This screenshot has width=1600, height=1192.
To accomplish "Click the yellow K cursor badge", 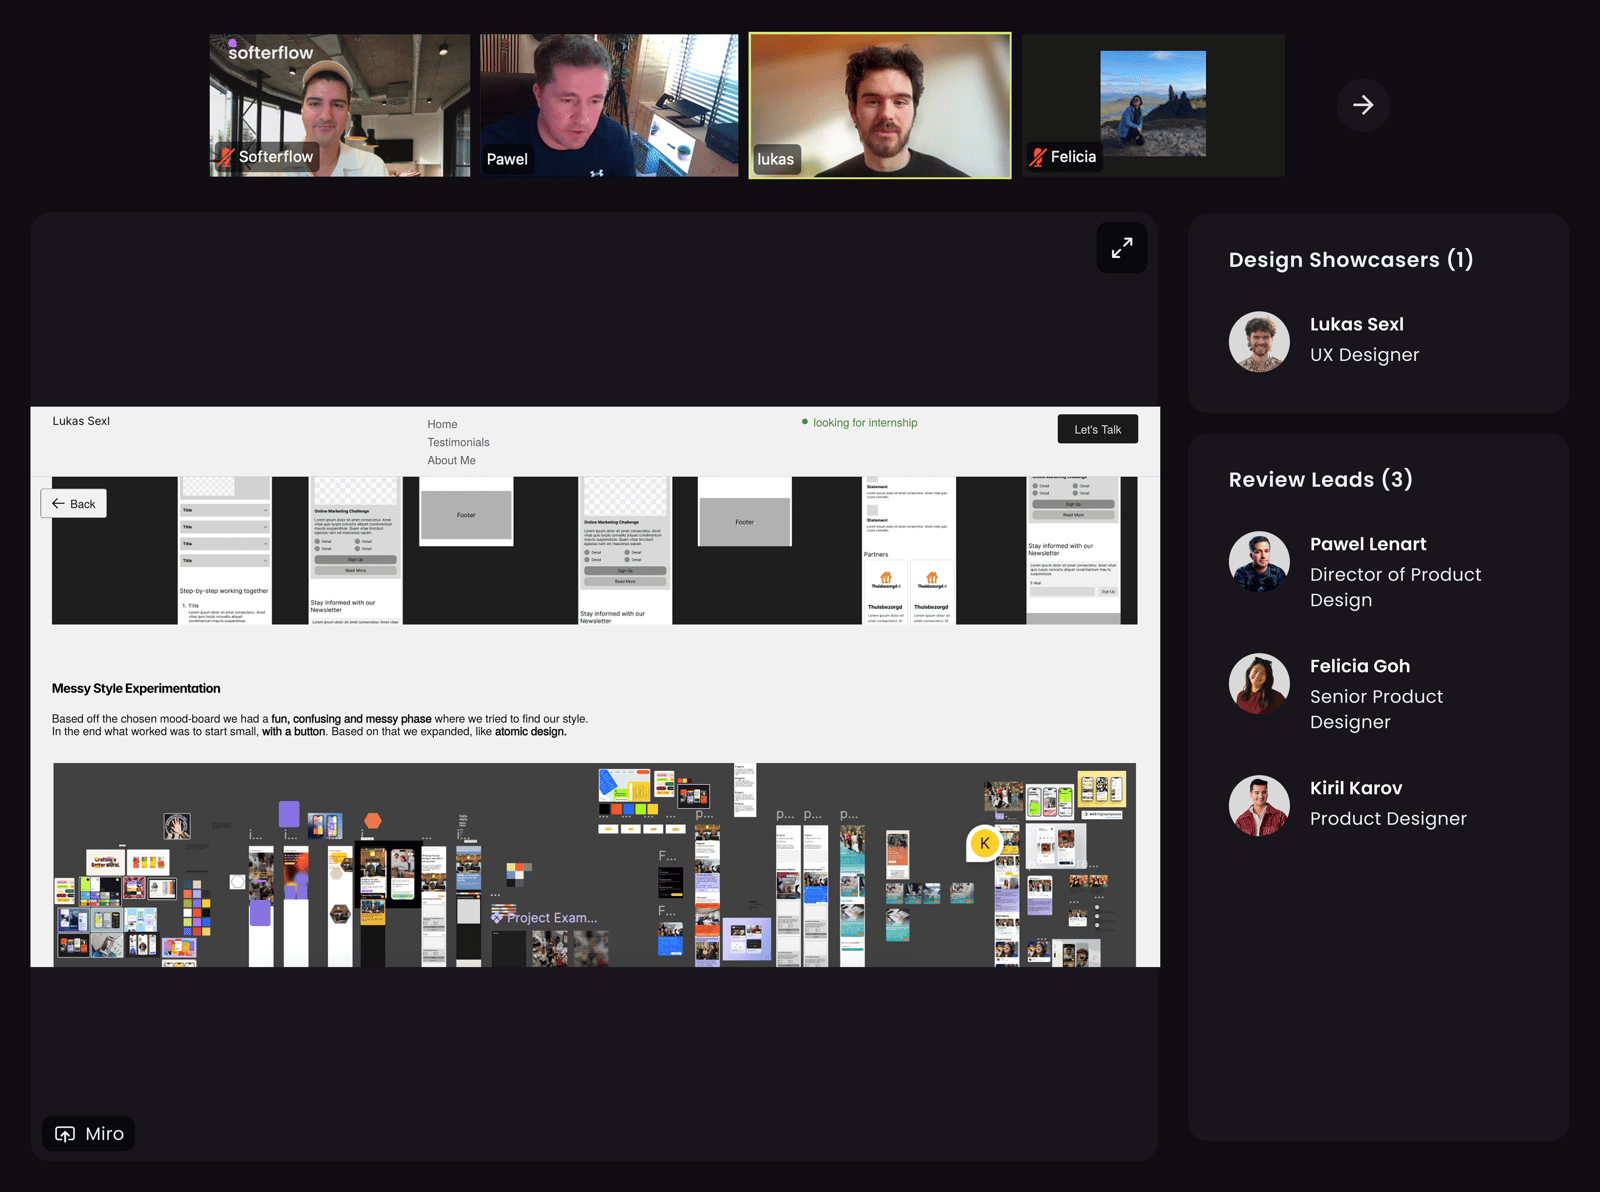I will tap(985, 843).
